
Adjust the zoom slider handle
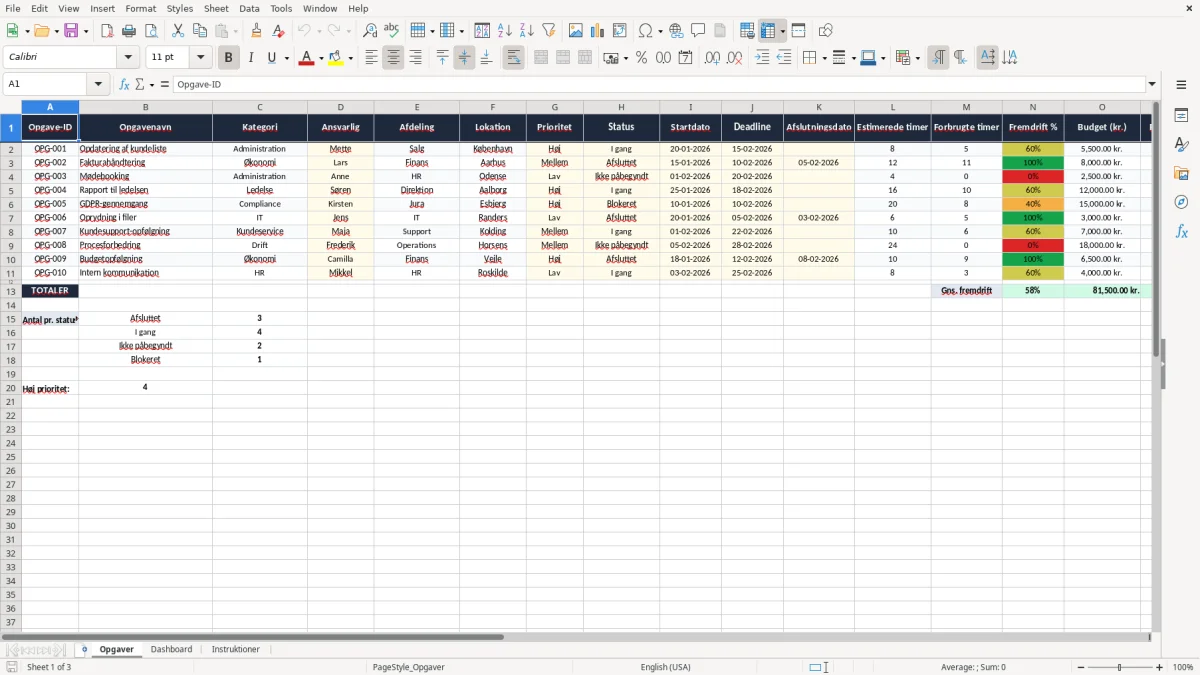pos(1119,667)
